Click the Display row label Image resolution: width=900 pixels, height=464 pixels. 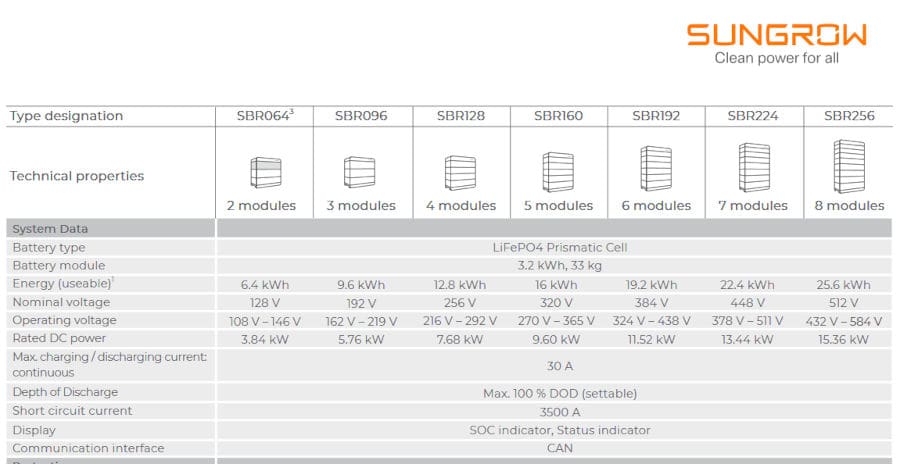pyautogui.click(x=34, y=430)
